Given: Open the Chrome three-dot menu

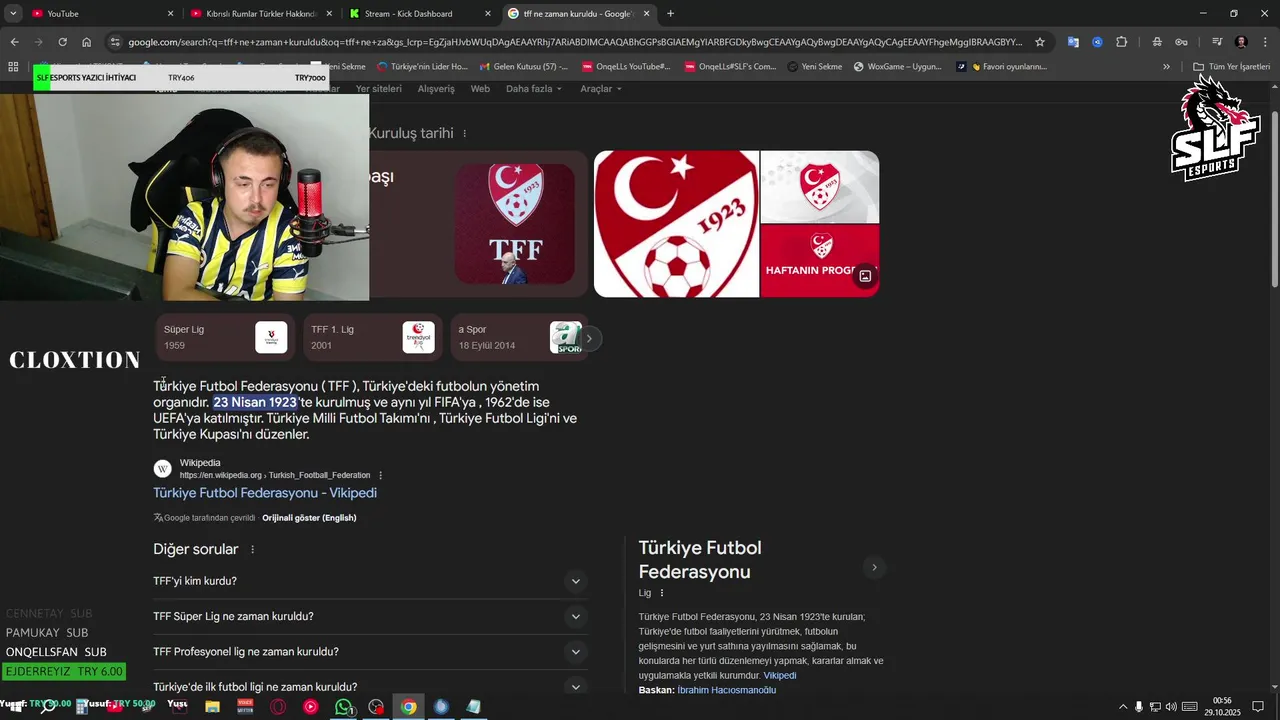Looking at the screenshot, I should [x=1264, y=42].
